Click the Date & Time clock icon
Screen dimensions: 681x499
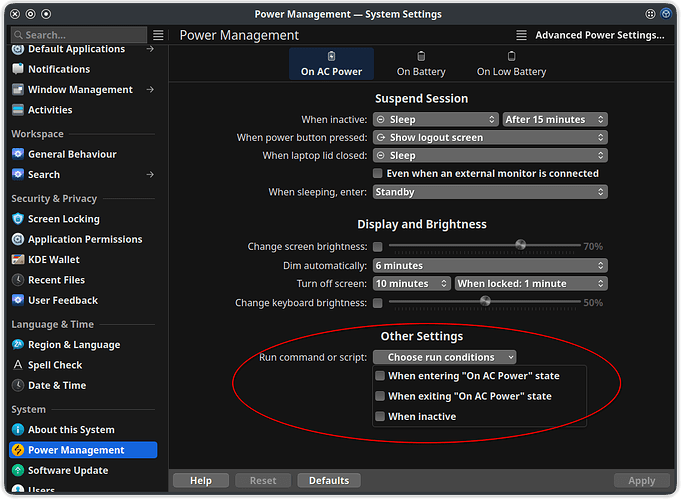pyautogui.click(x=18, y=386)
